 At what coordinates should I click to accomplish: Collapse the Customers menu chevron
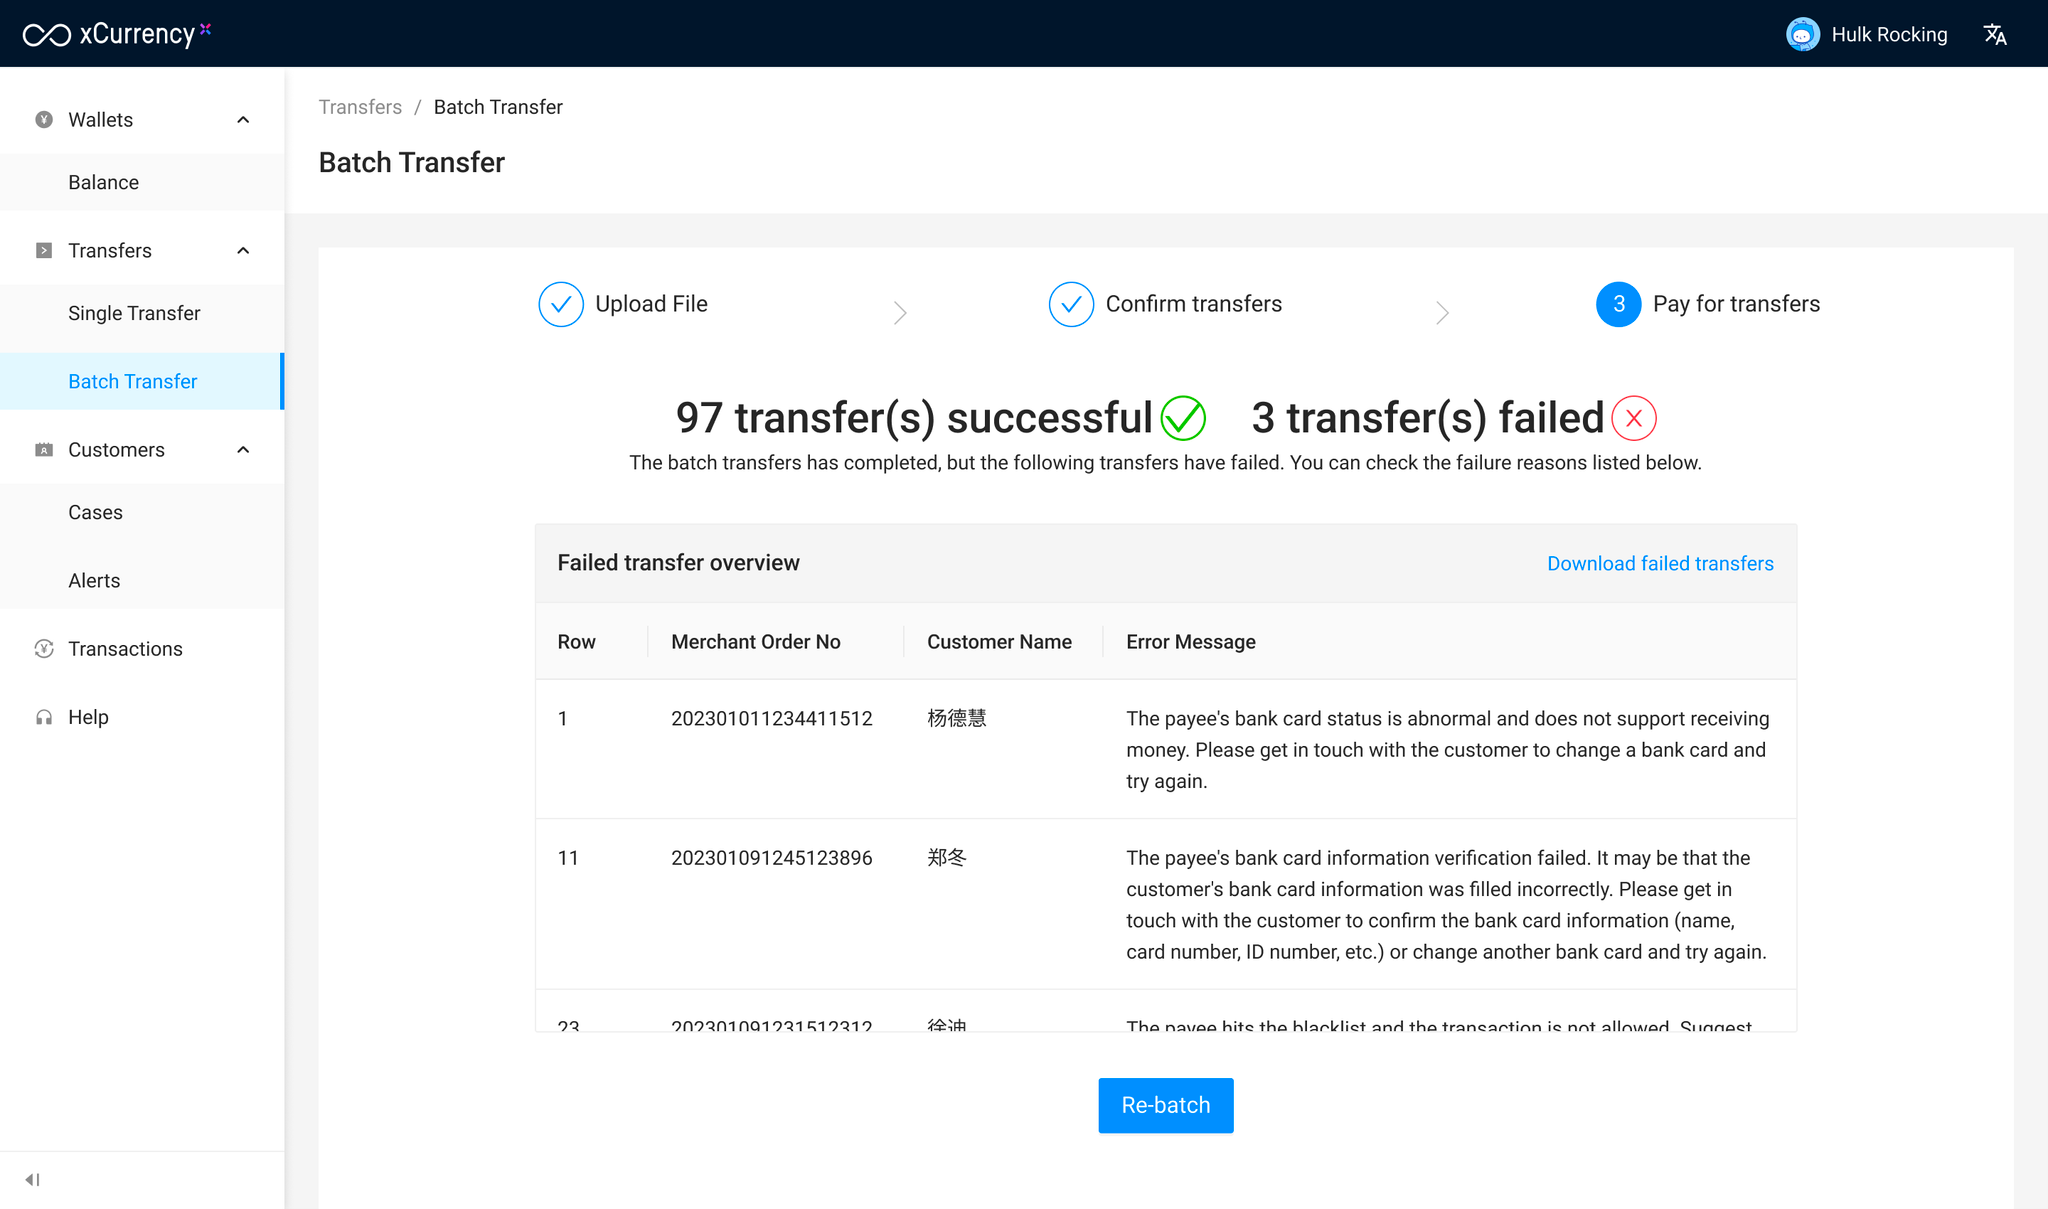click(x=243, y=450)
